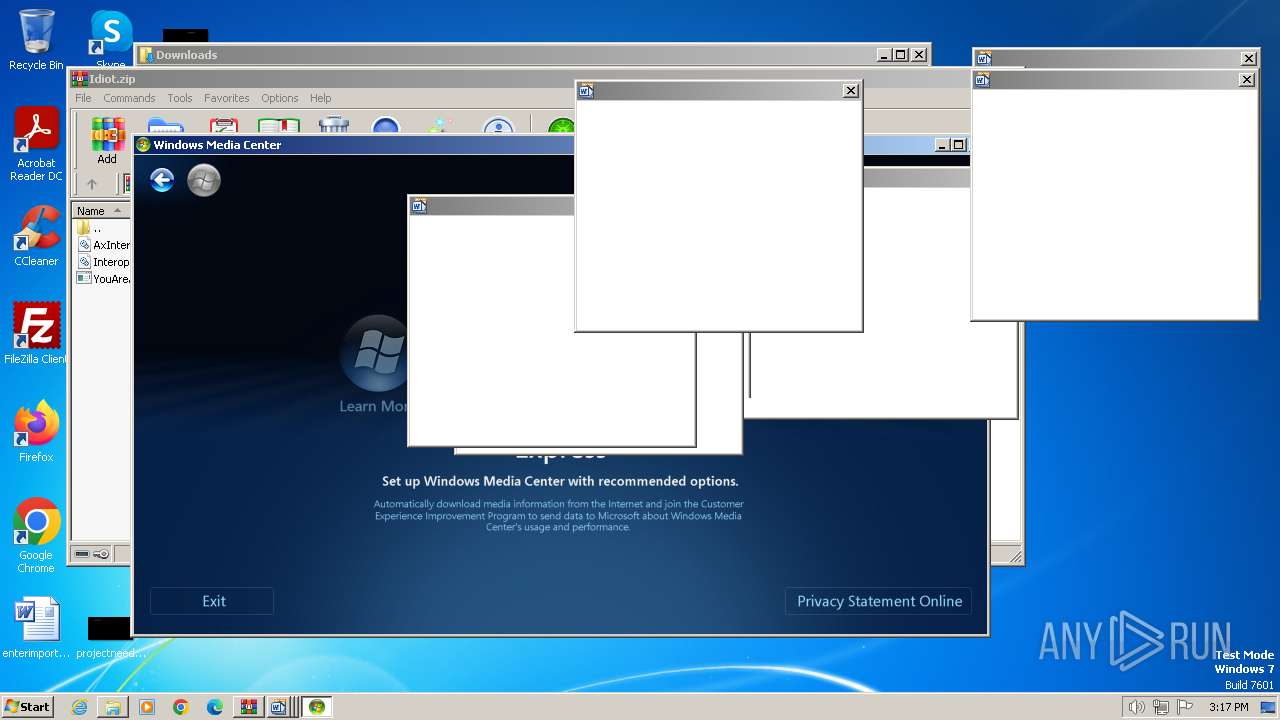
Task: Switch to WinRAR via taskbar button
Action: click(x=249, y=707)
